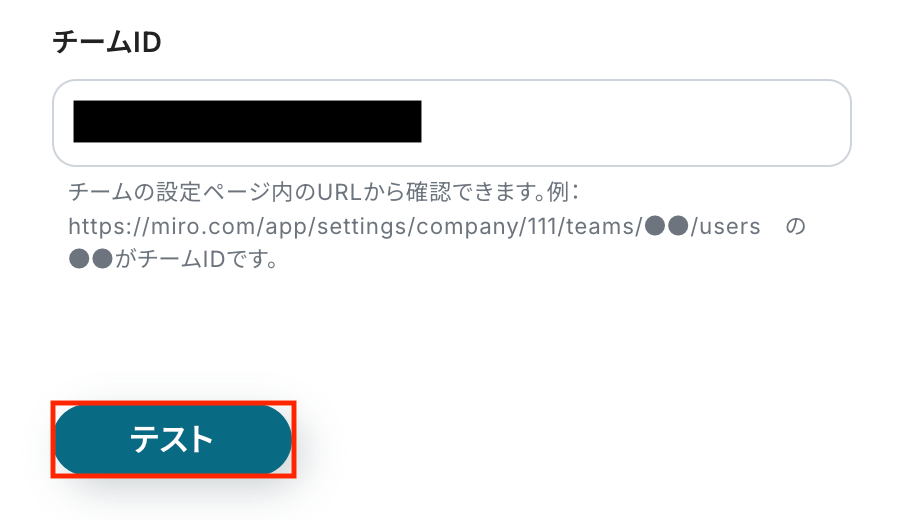The height and width of the screenshot is (520, 904).
Task: Click the example miro.com settings URL
Action: [x=414, y=226]
